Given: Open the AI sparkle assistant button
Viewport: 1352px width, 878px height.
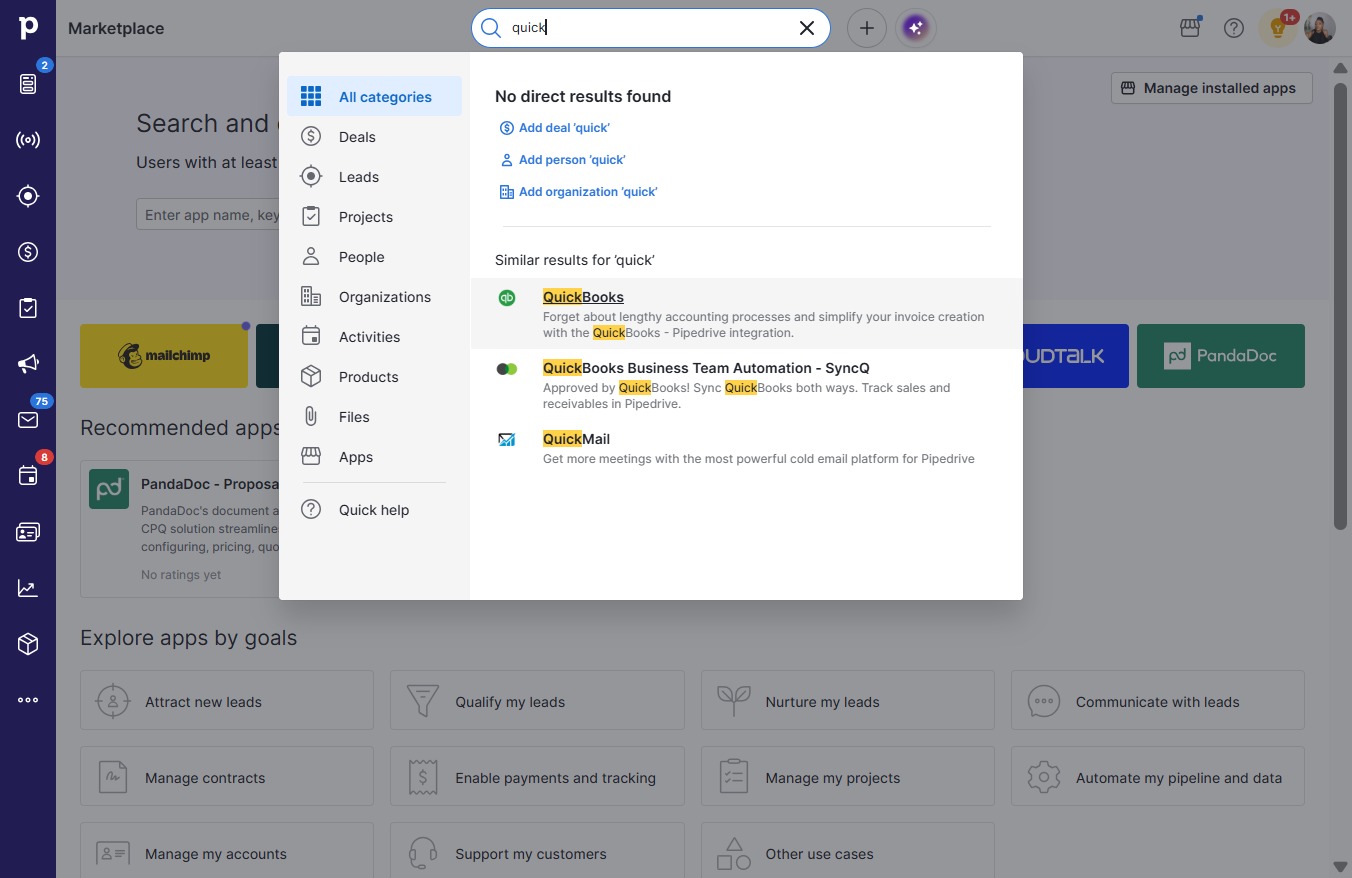Looking at the screenshot, I should 915,28.
